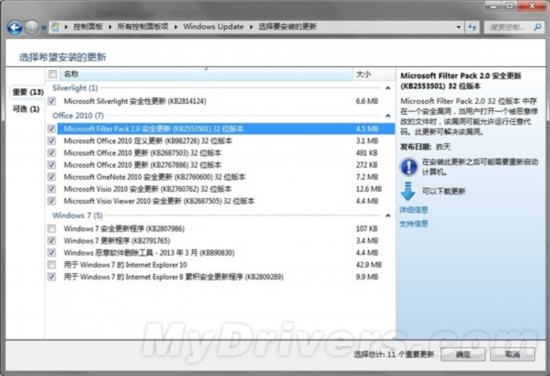The width and height of the screenshot is (550, 376).
Task: Switch to the 可选 (1) tab
Action: click(x=26, y=109)
